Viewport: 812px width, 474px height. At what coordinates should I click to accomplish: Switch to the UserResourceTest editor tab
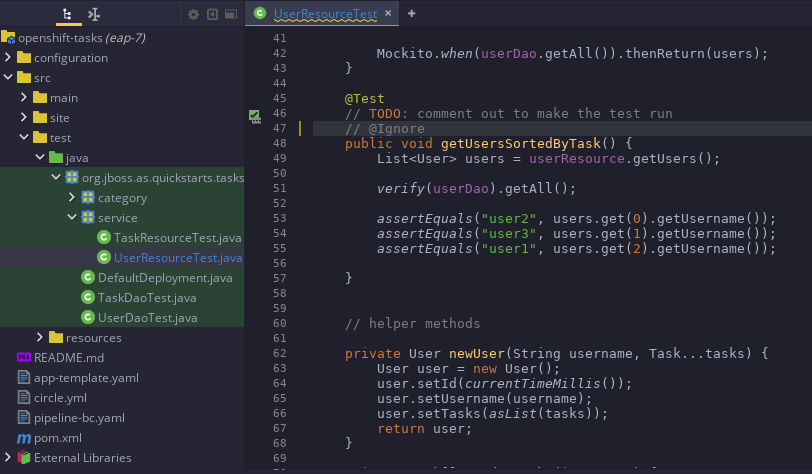[325, 14]
